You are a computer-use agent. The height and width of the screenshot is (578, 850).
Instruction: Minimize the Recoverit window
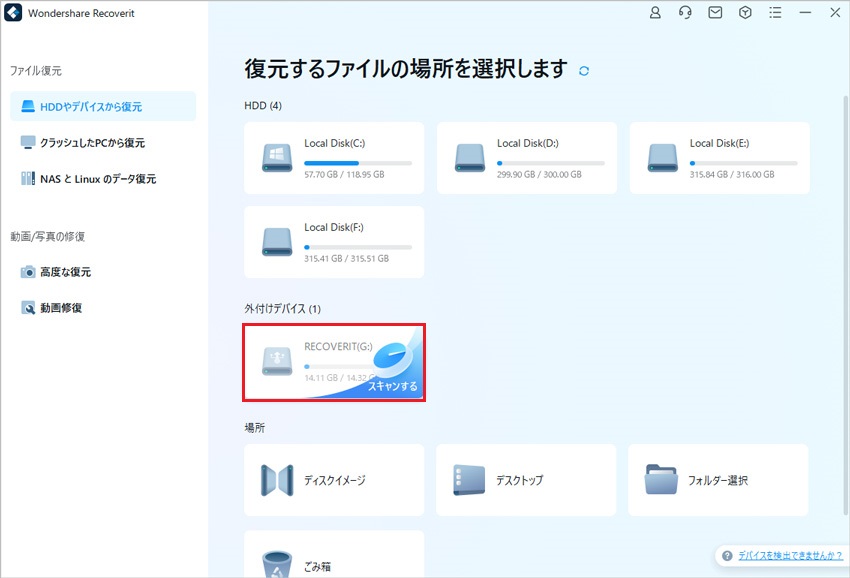[x=805, y=12]
